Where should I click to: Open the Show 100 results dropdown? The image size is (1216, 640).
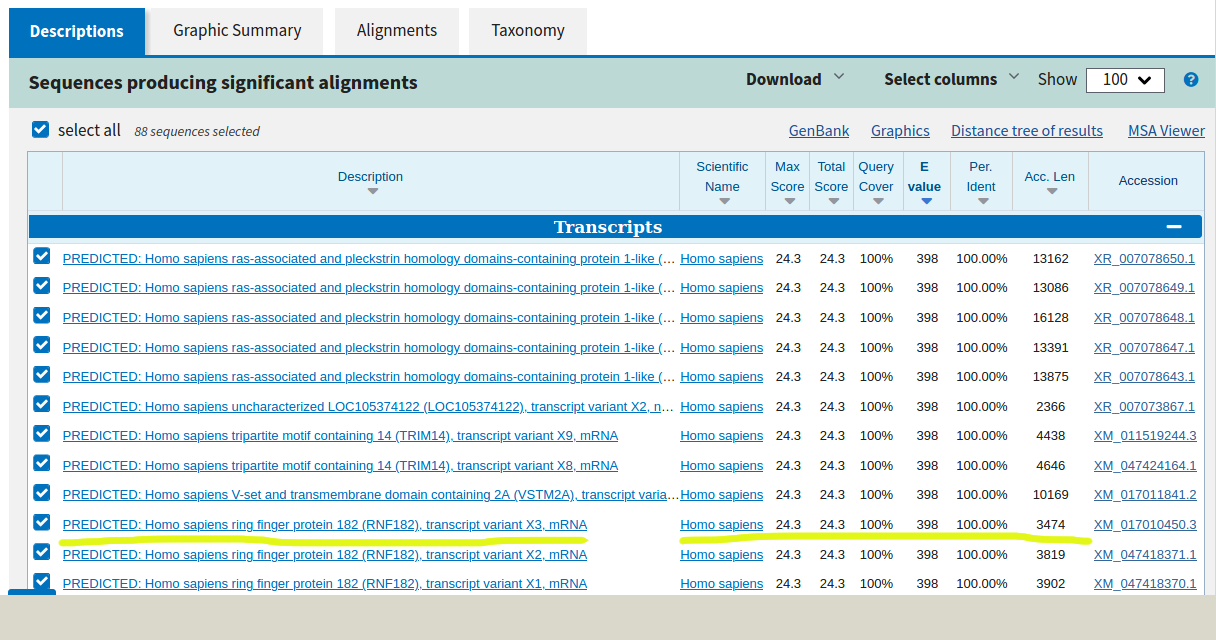click(x=1125, y=80)
